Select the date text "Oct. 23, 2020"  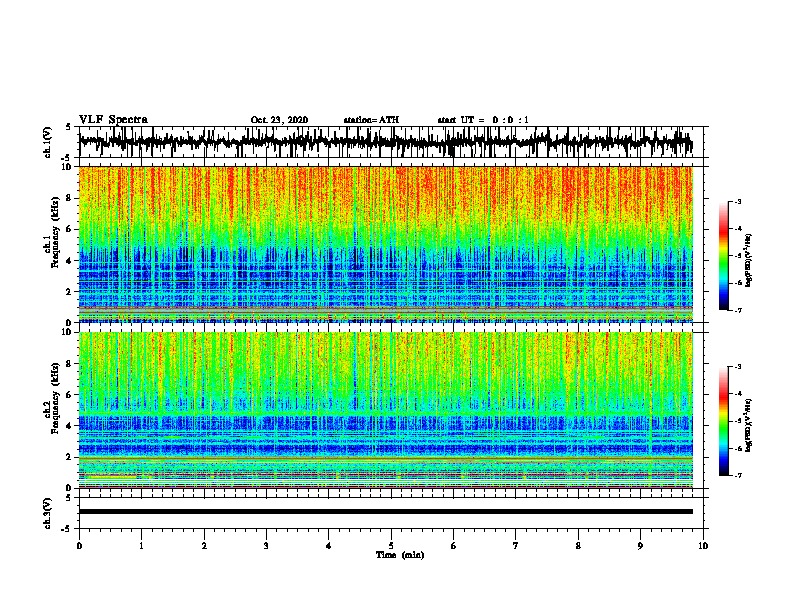tap(279, 120)
